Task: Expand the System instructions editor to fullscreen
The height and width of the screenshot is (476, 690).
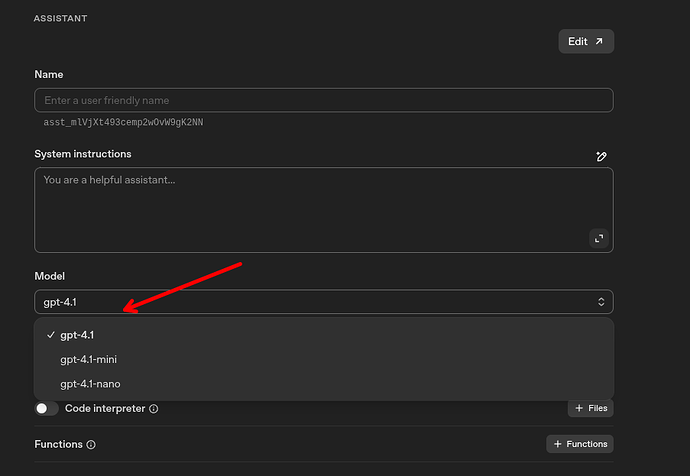Action: click(599, 238)
